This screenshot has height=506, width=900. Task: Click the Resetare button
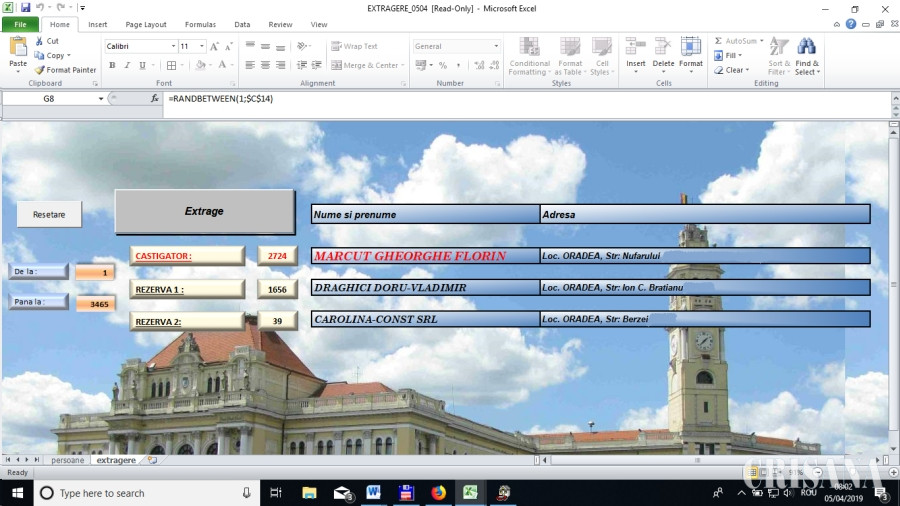tap(49, 214)
